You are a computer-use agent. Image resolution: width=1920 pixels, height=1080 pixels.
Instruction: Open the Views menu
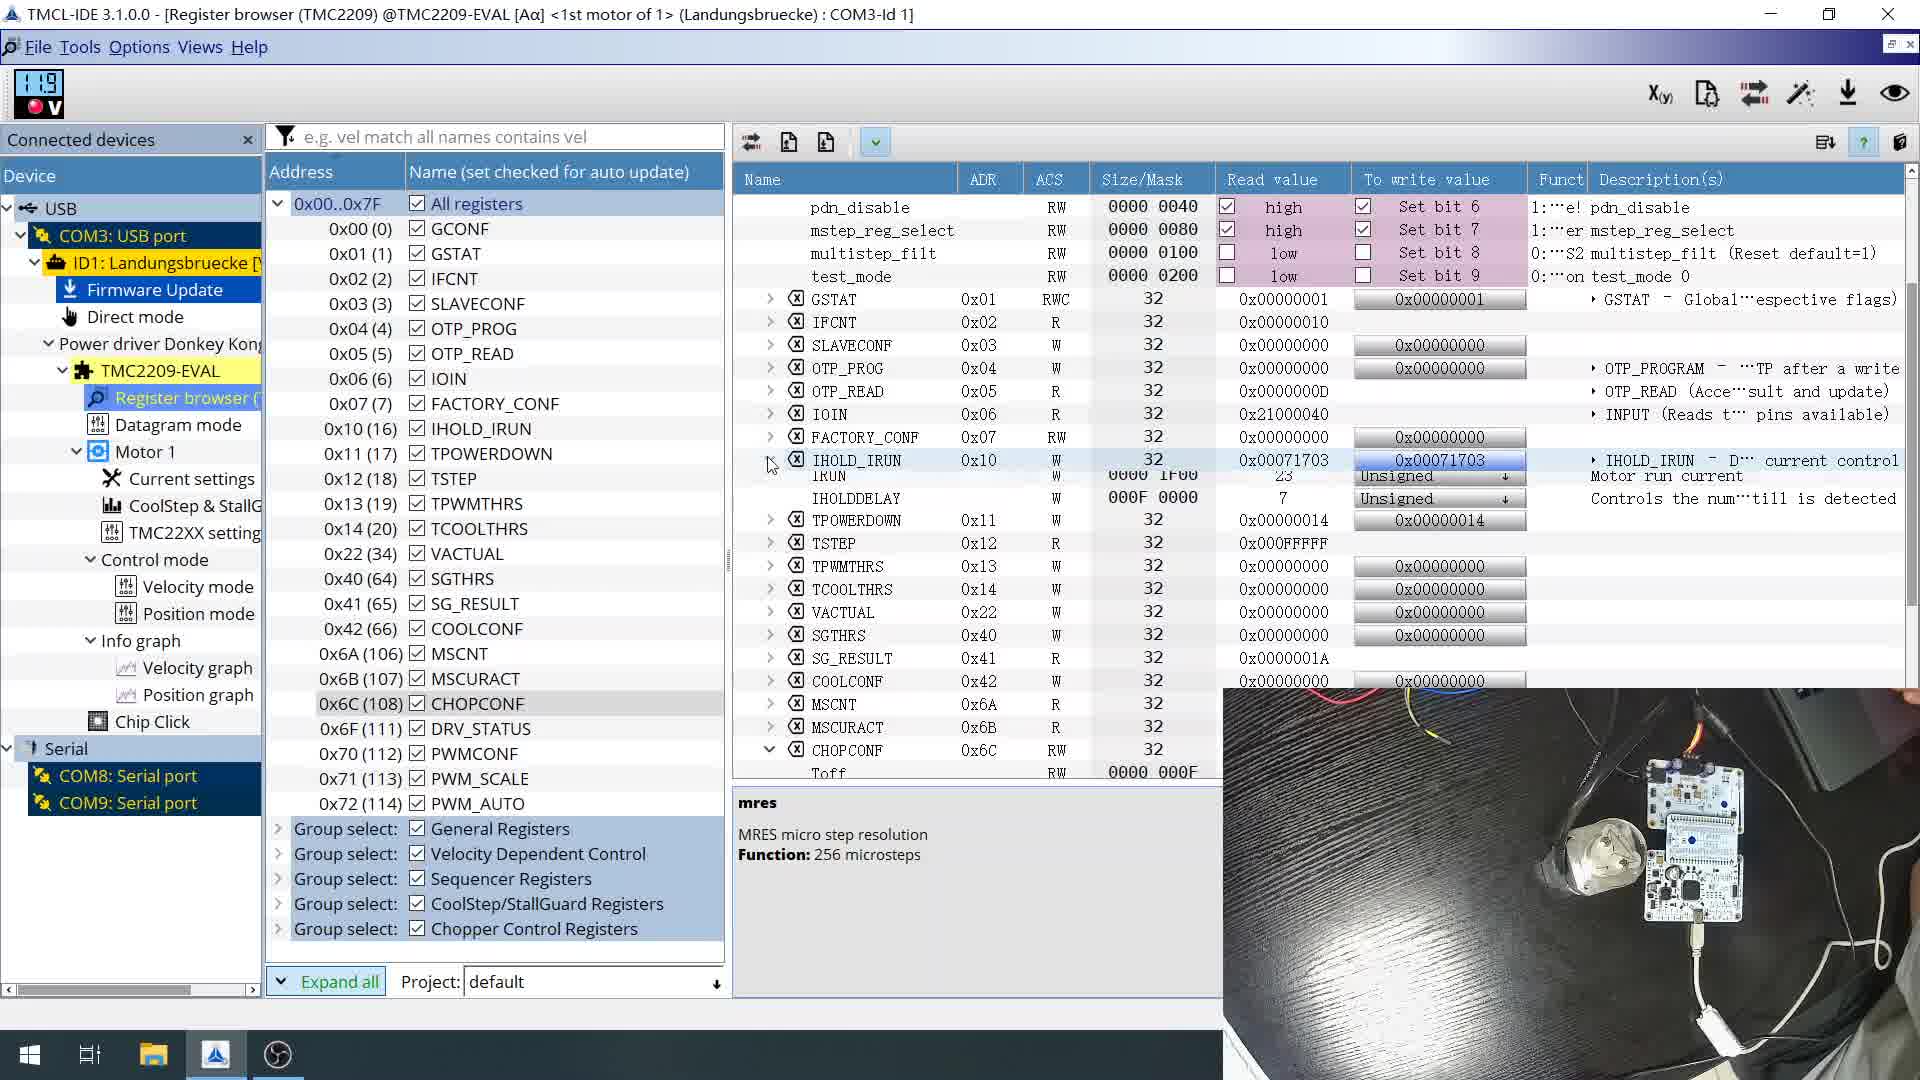tap(200, 47)
